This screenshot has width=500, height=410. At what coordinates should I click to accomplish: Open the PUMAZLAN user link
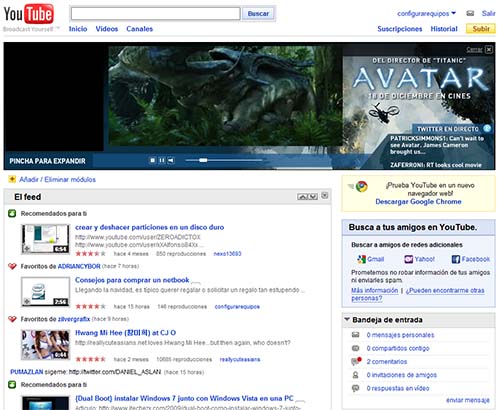click(x=27, y=372)
